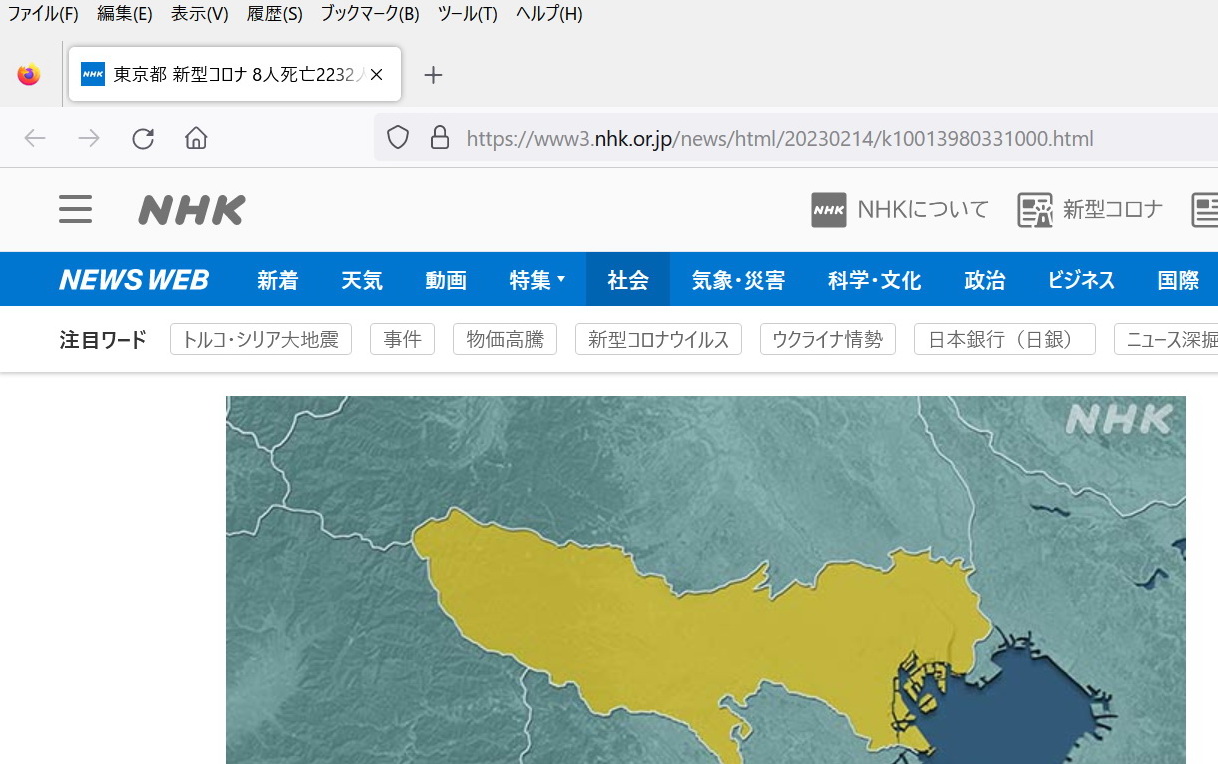This screenshot has height=764, width=1218.
Task: Open the ブックマーク(B) menu
Action: [x=369, y=14]
